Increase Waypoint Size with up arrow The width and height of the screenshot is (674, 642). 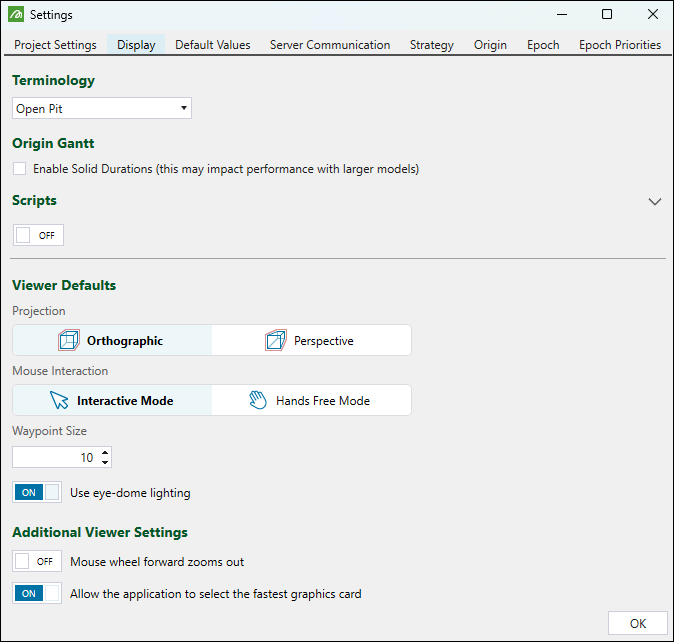[105, 453]
